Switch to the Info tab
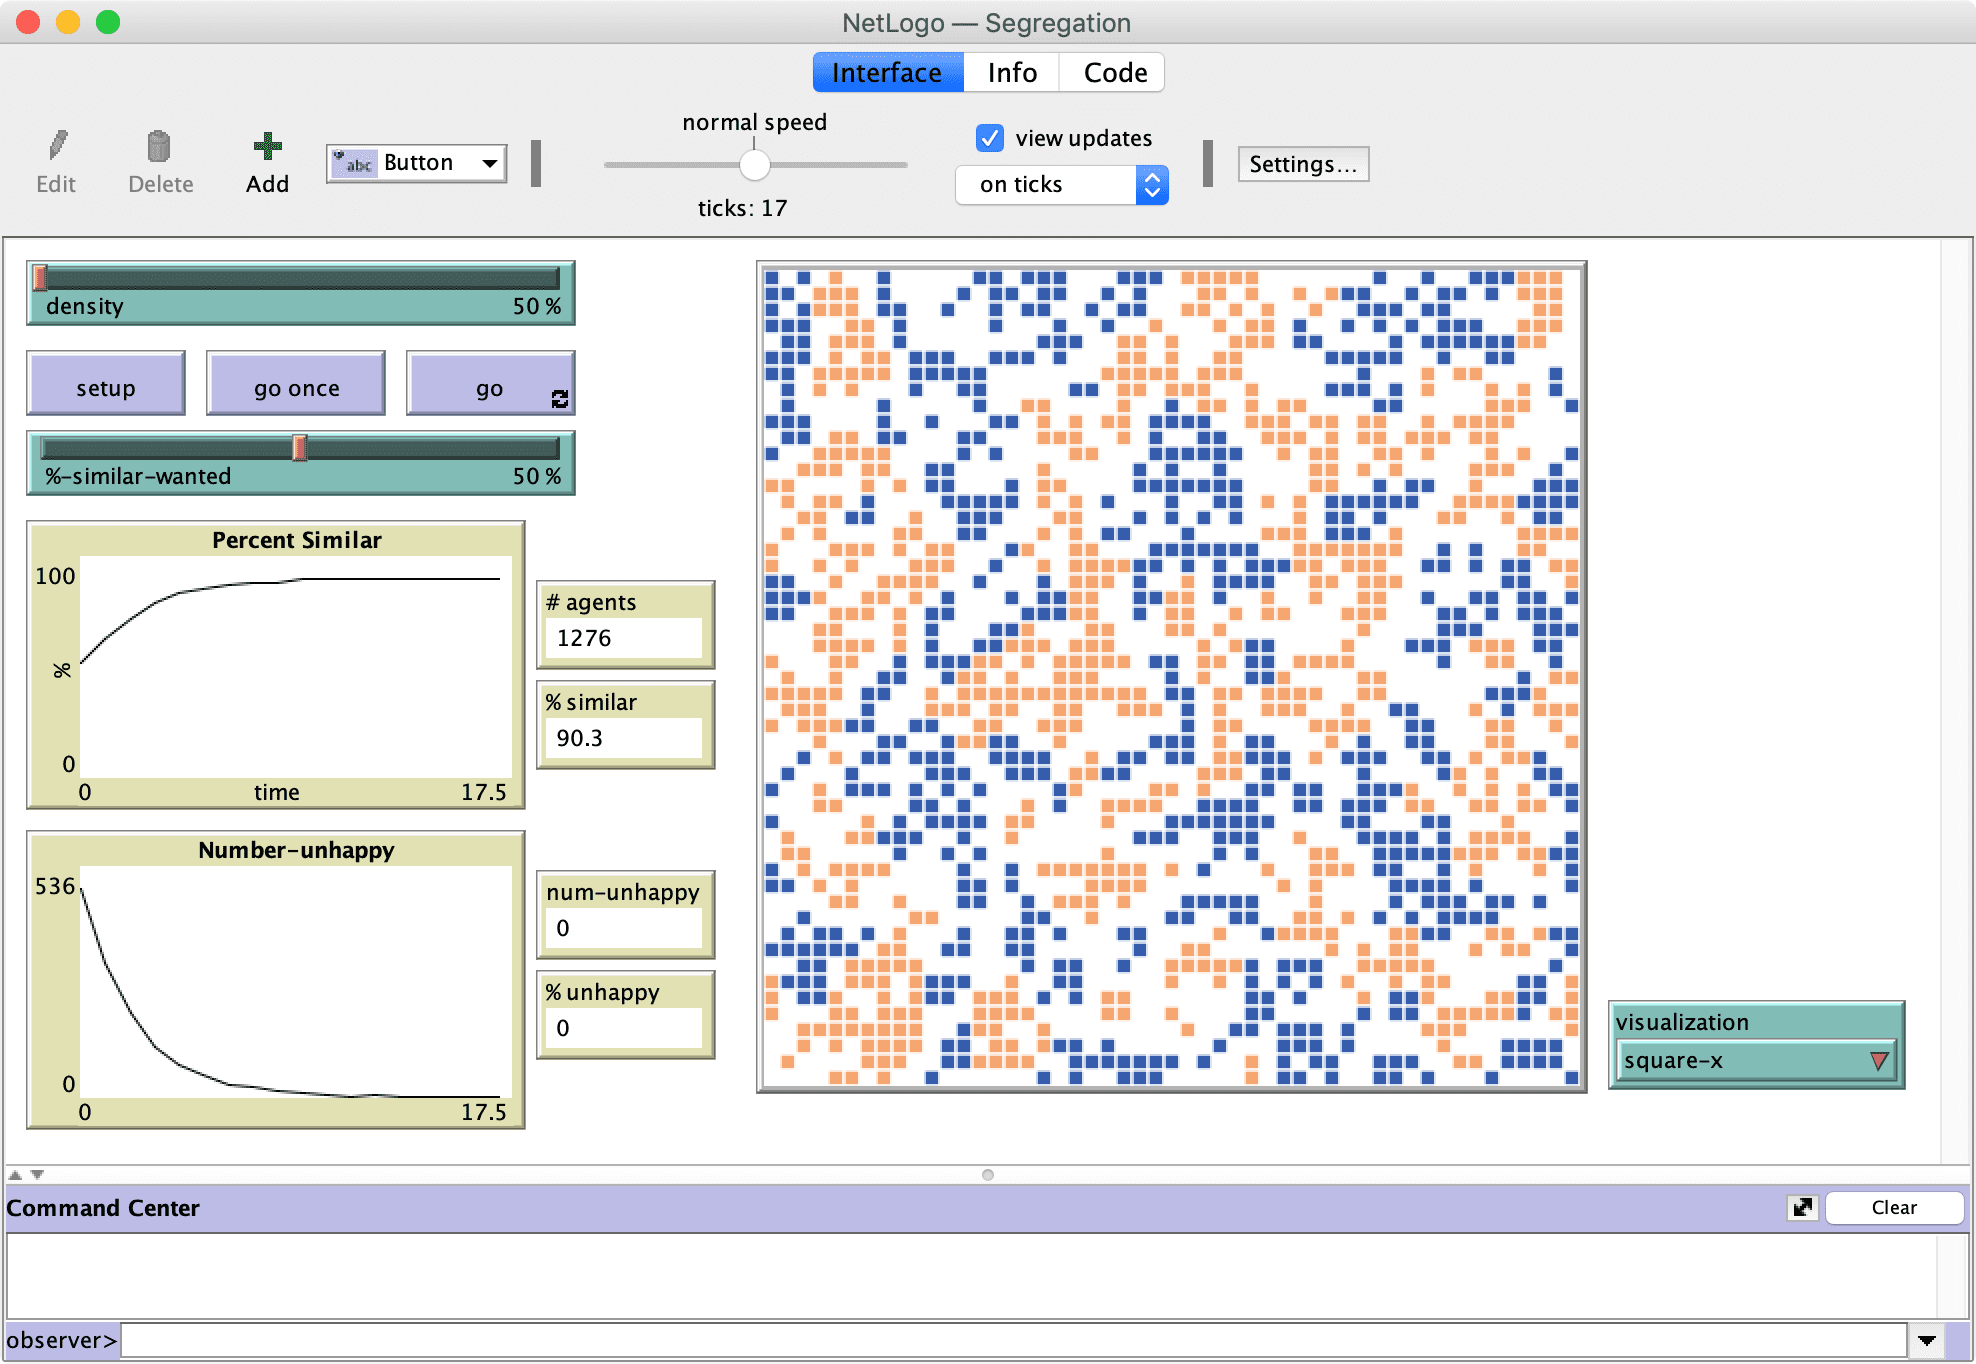Viewport: 1976px width, 1364px height. click(x=1011, y=73)
